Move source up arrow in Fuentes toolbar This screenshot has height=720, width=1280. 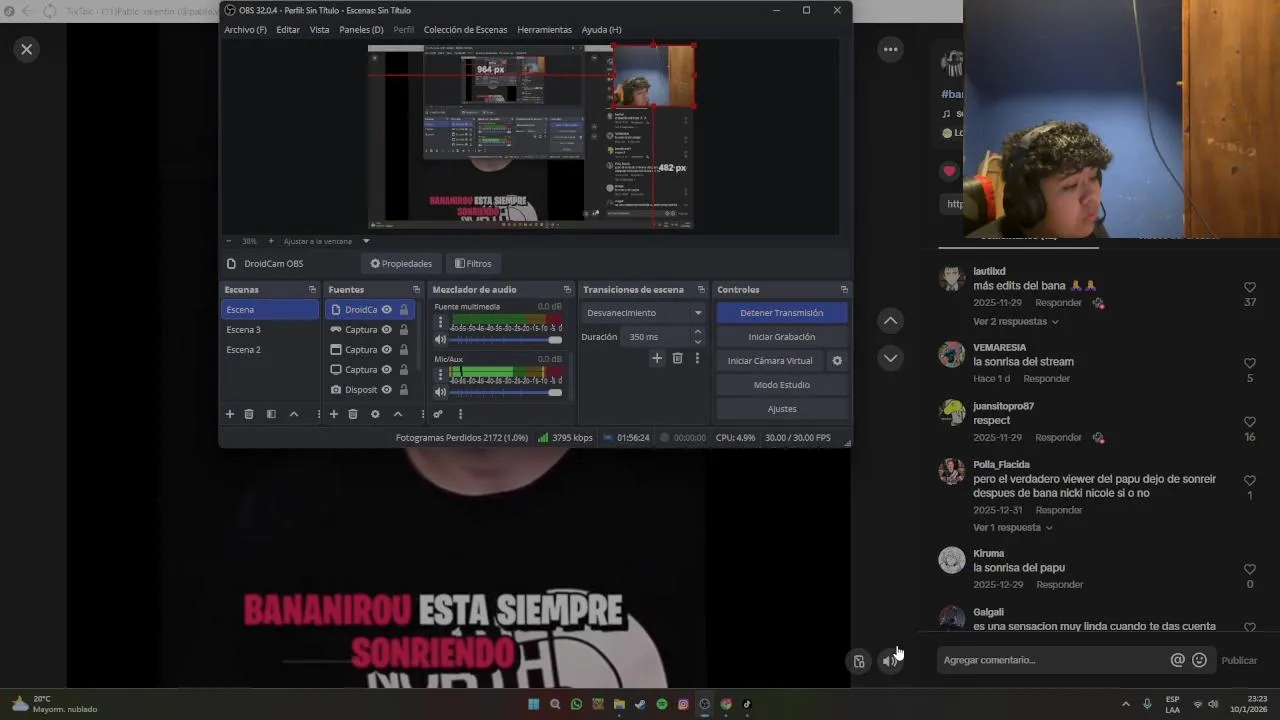point(398,414)
